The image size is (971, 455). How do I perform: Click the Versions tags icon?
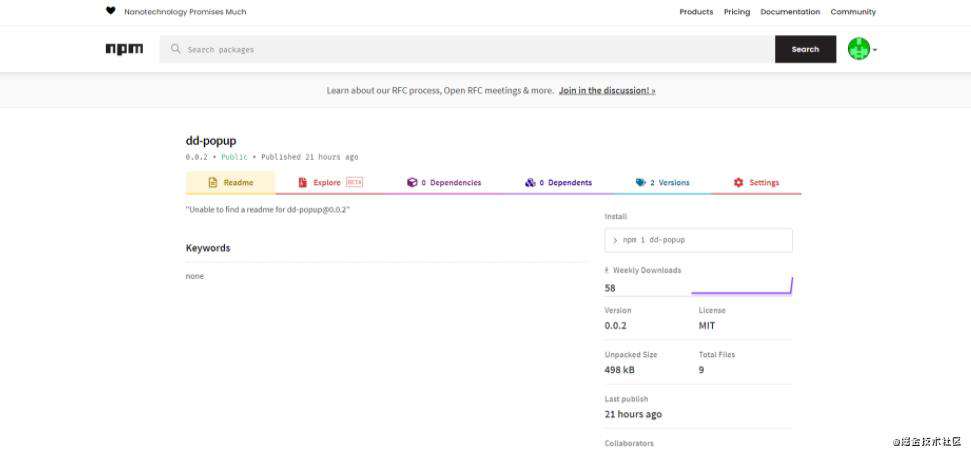pyautogui.click(x=640, y=183)
